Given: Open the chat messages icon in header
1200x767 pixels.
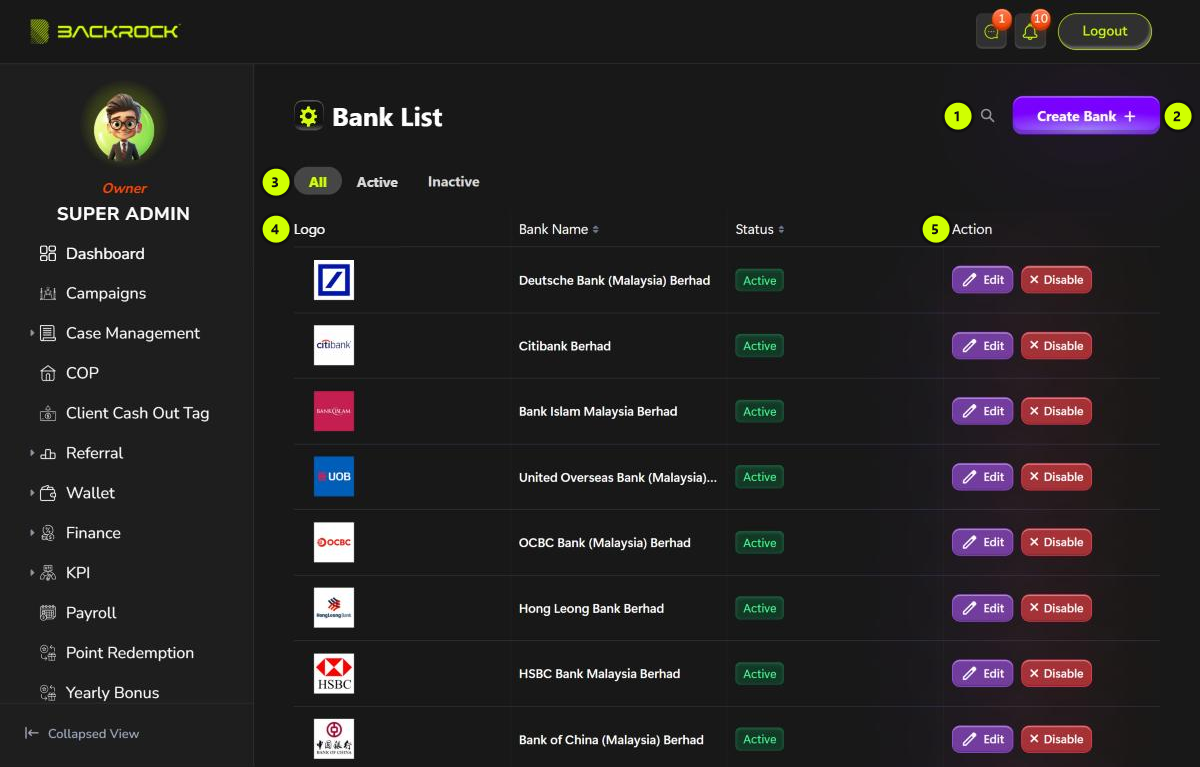Looking at the screenshot, I should [991, 31].
